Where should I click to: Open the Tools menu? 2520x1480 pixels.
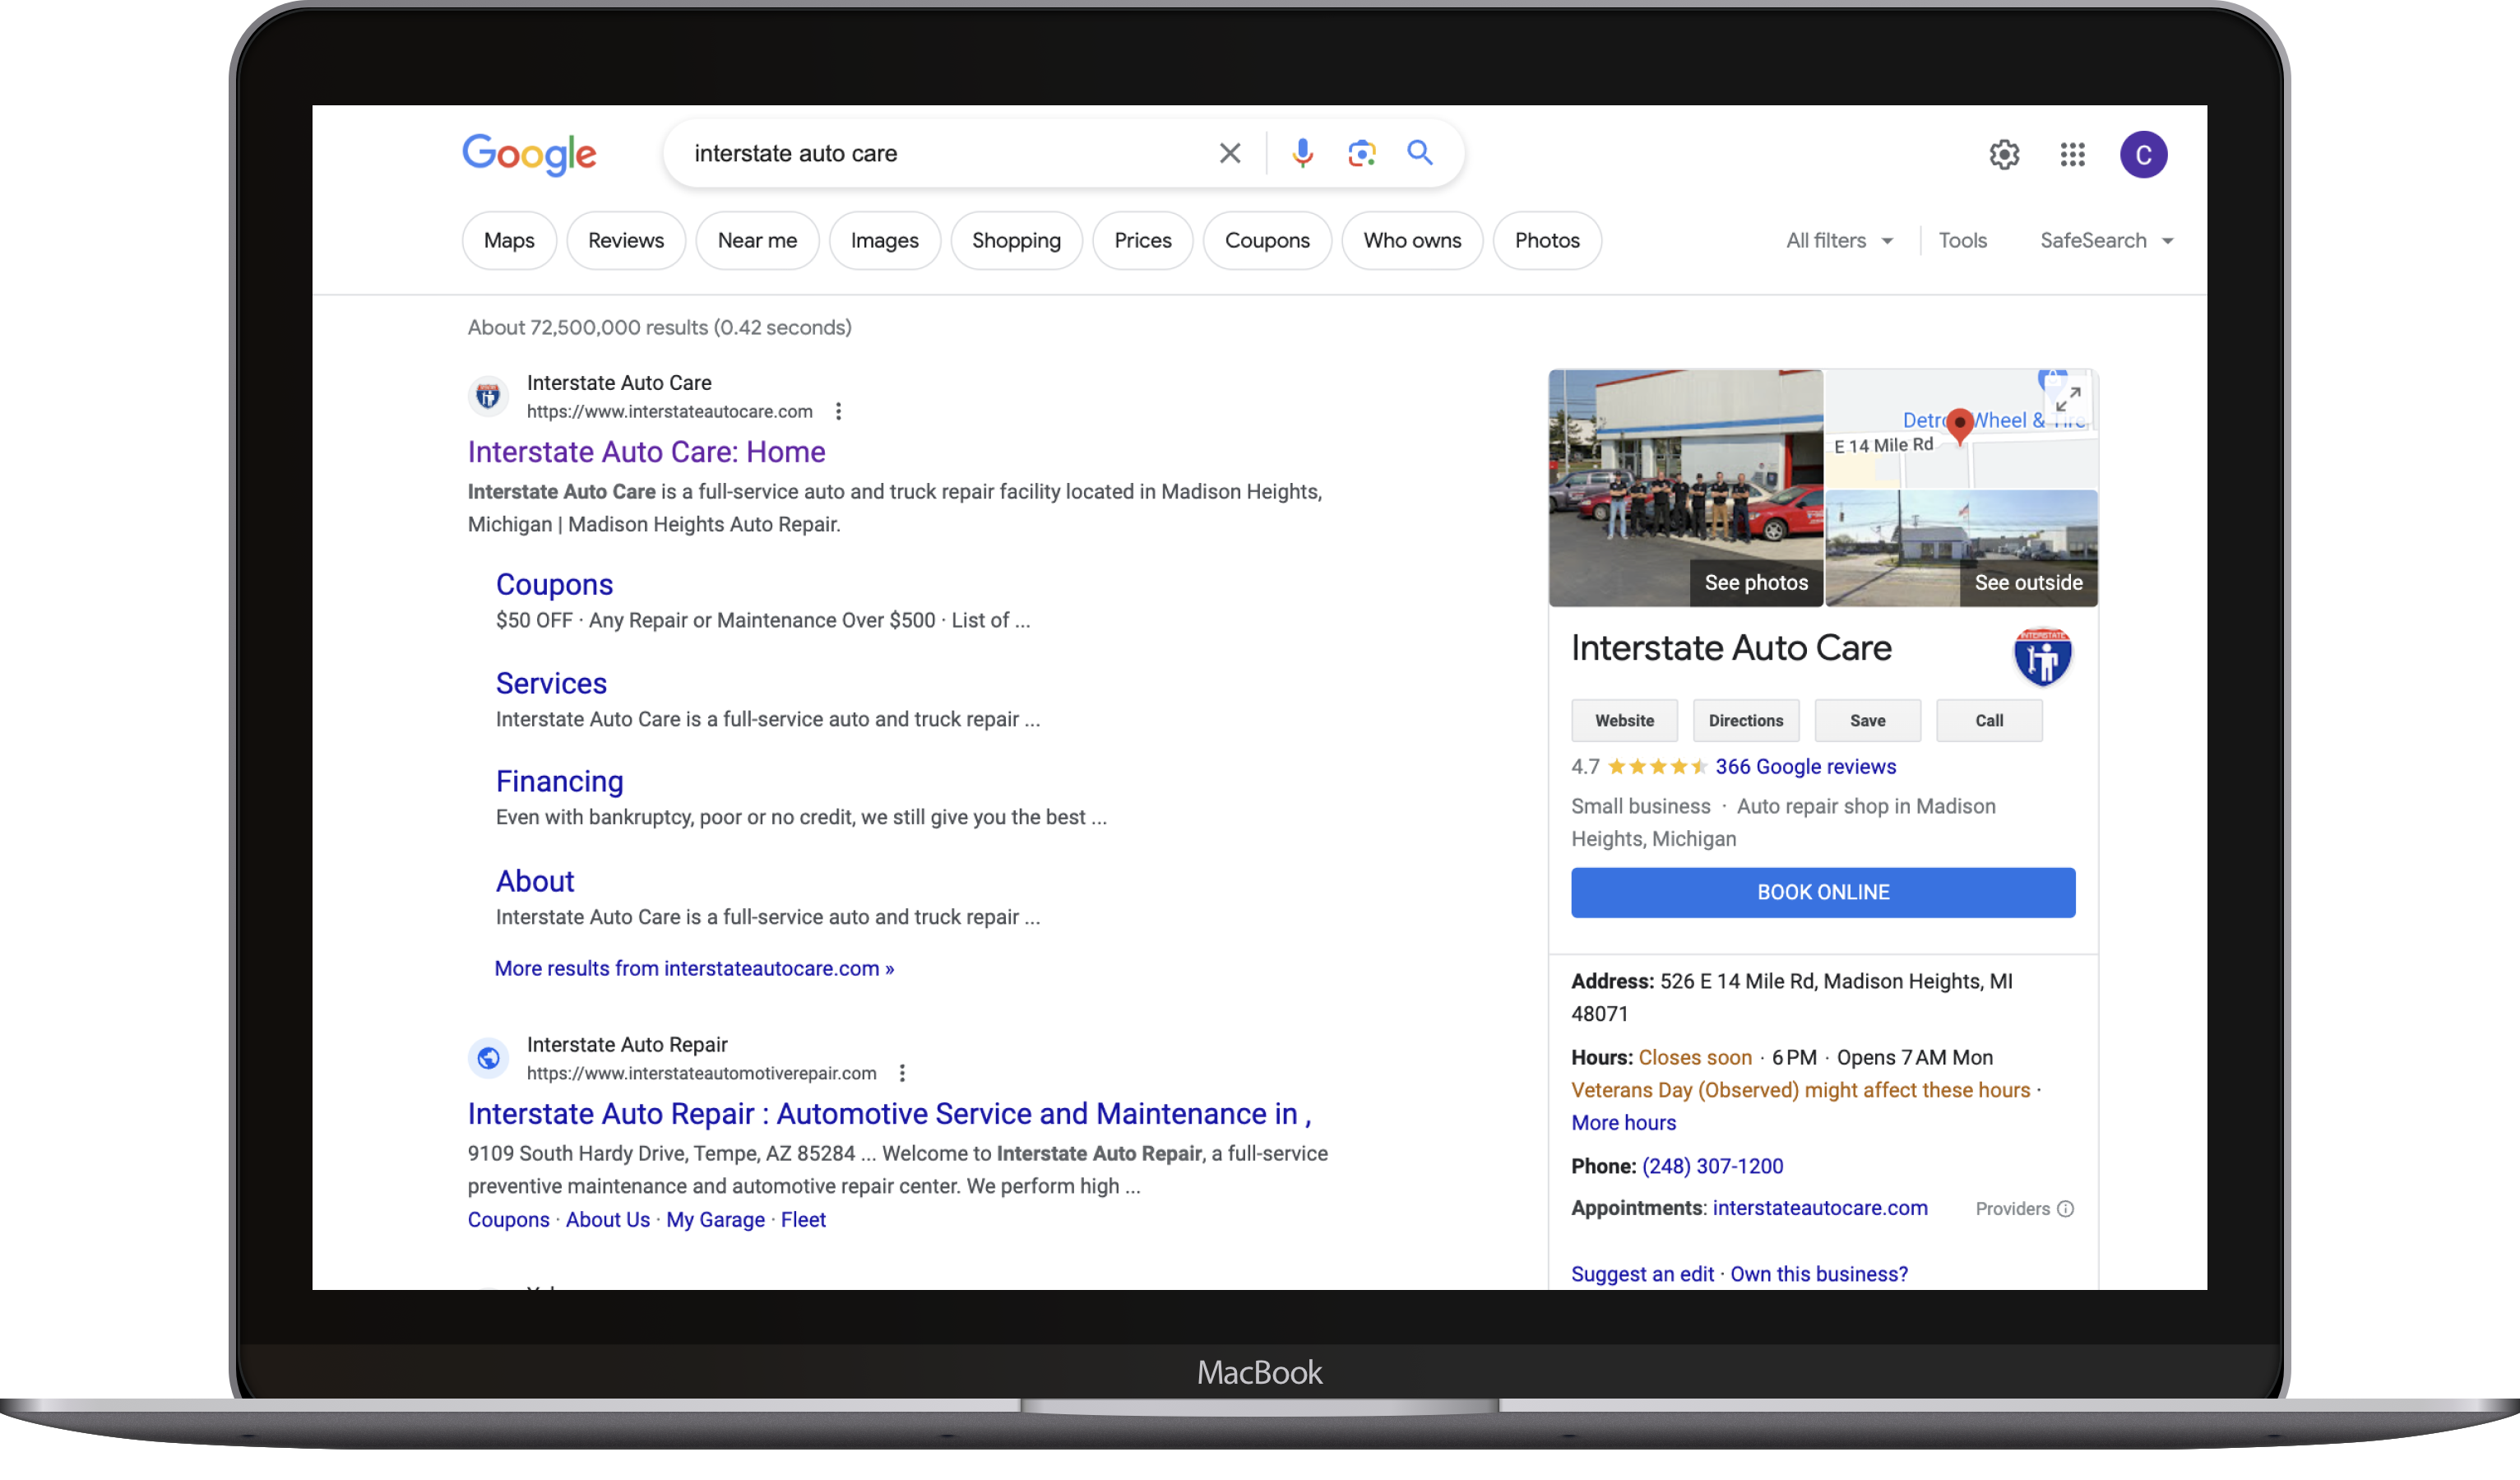pyautogui.click(x=1962, y=240)
